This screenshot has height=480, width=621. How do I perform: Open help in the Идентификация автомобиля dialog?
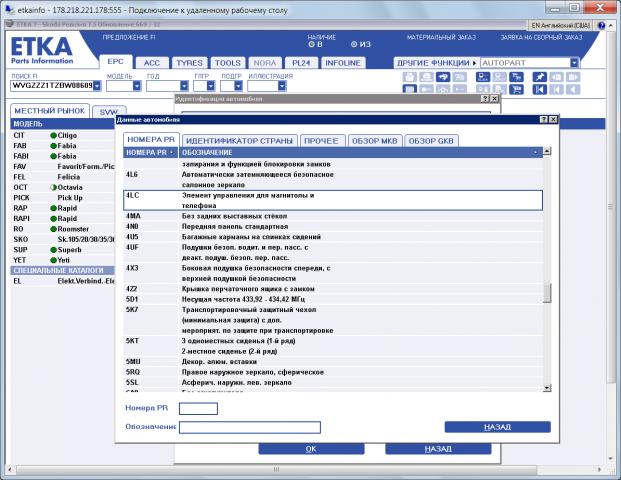486,99
